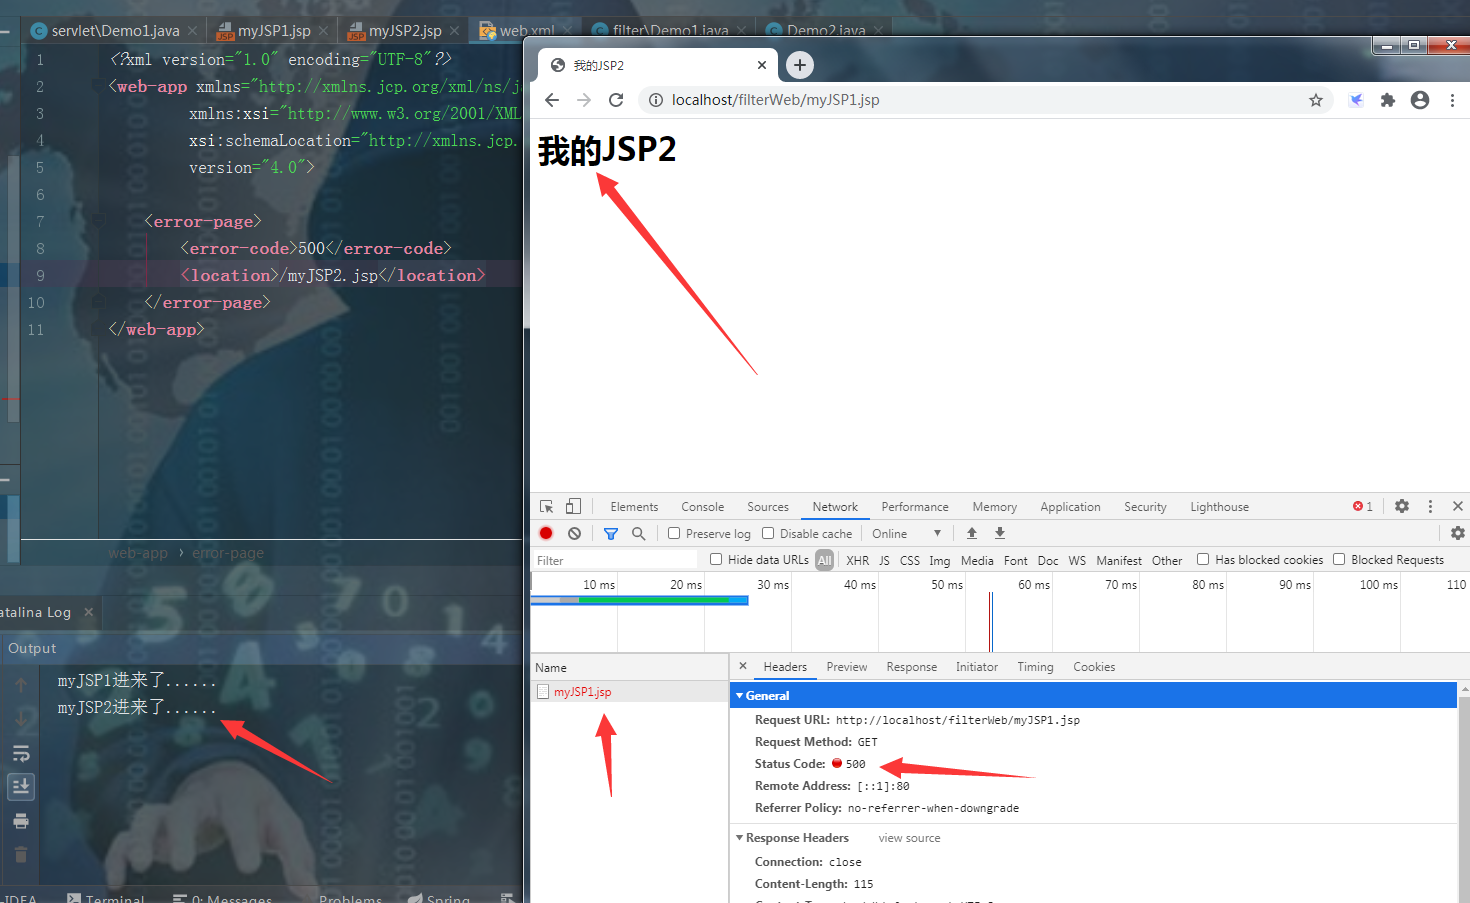Check the Blocked Requests filter
This screenshot has height=903, width=1470.
point(1339,559)
